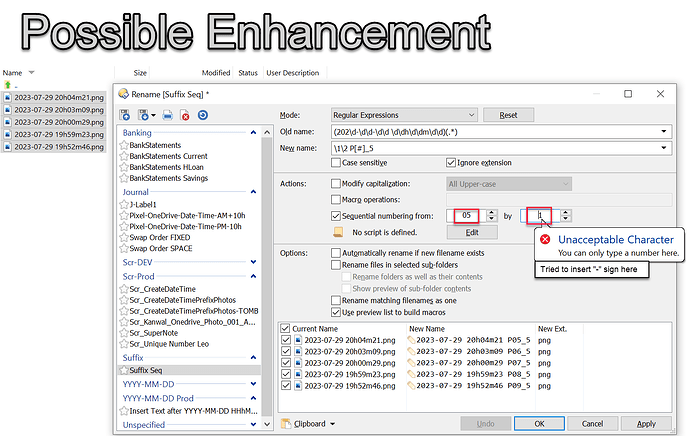The width and height of the screenshot is (690, 436).
Task: Click the star icon beside Scr_SuperNote
Action: (124, 333)
